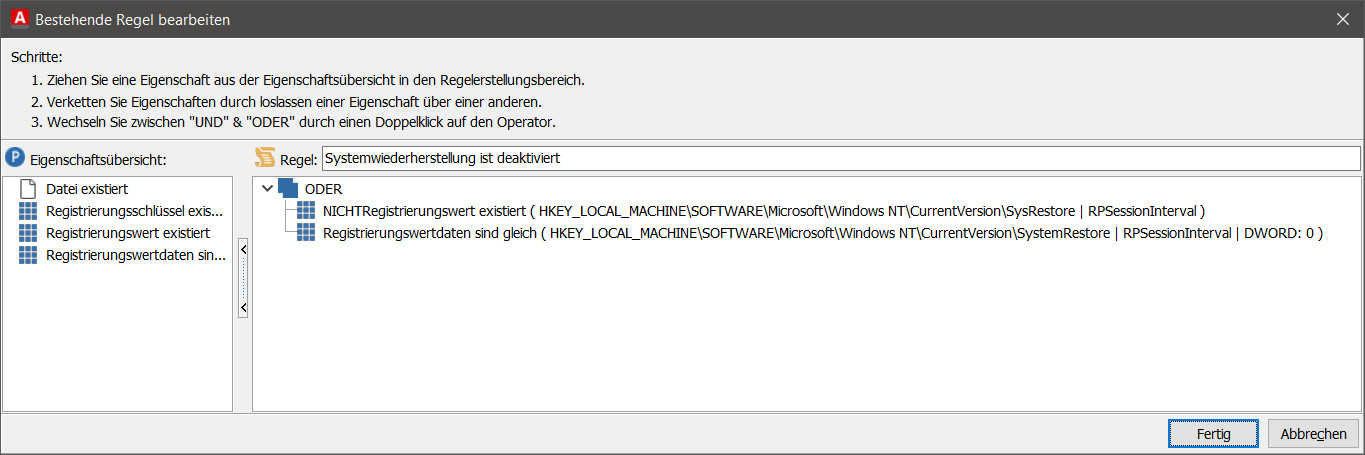This screenshot has width=1365, height=455.
Task: Select Registrierungswert existiert in the property list
Action: point(128,233)
